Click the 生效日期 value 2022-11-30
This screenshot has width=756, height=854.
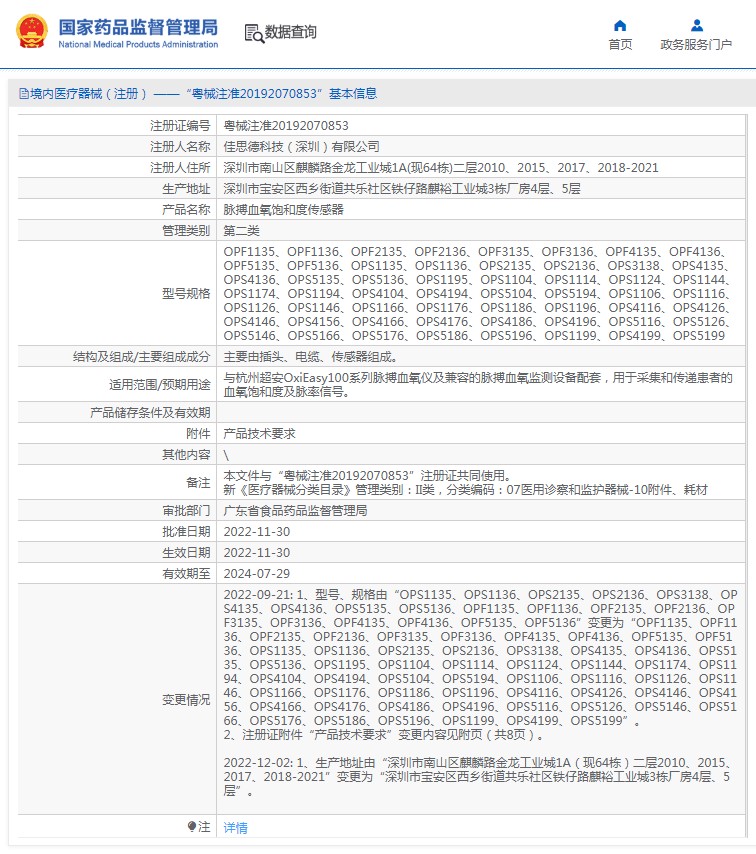click(257, 553)
